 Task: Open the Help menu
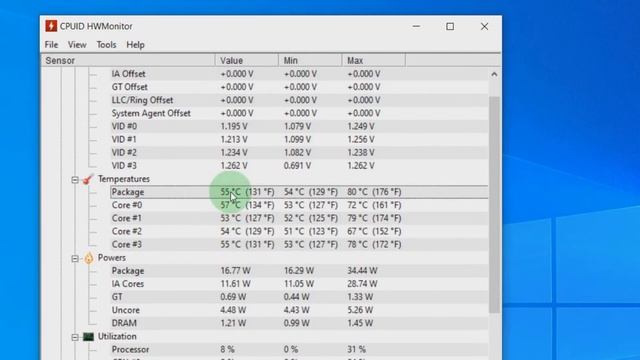(x=136, y=44)
